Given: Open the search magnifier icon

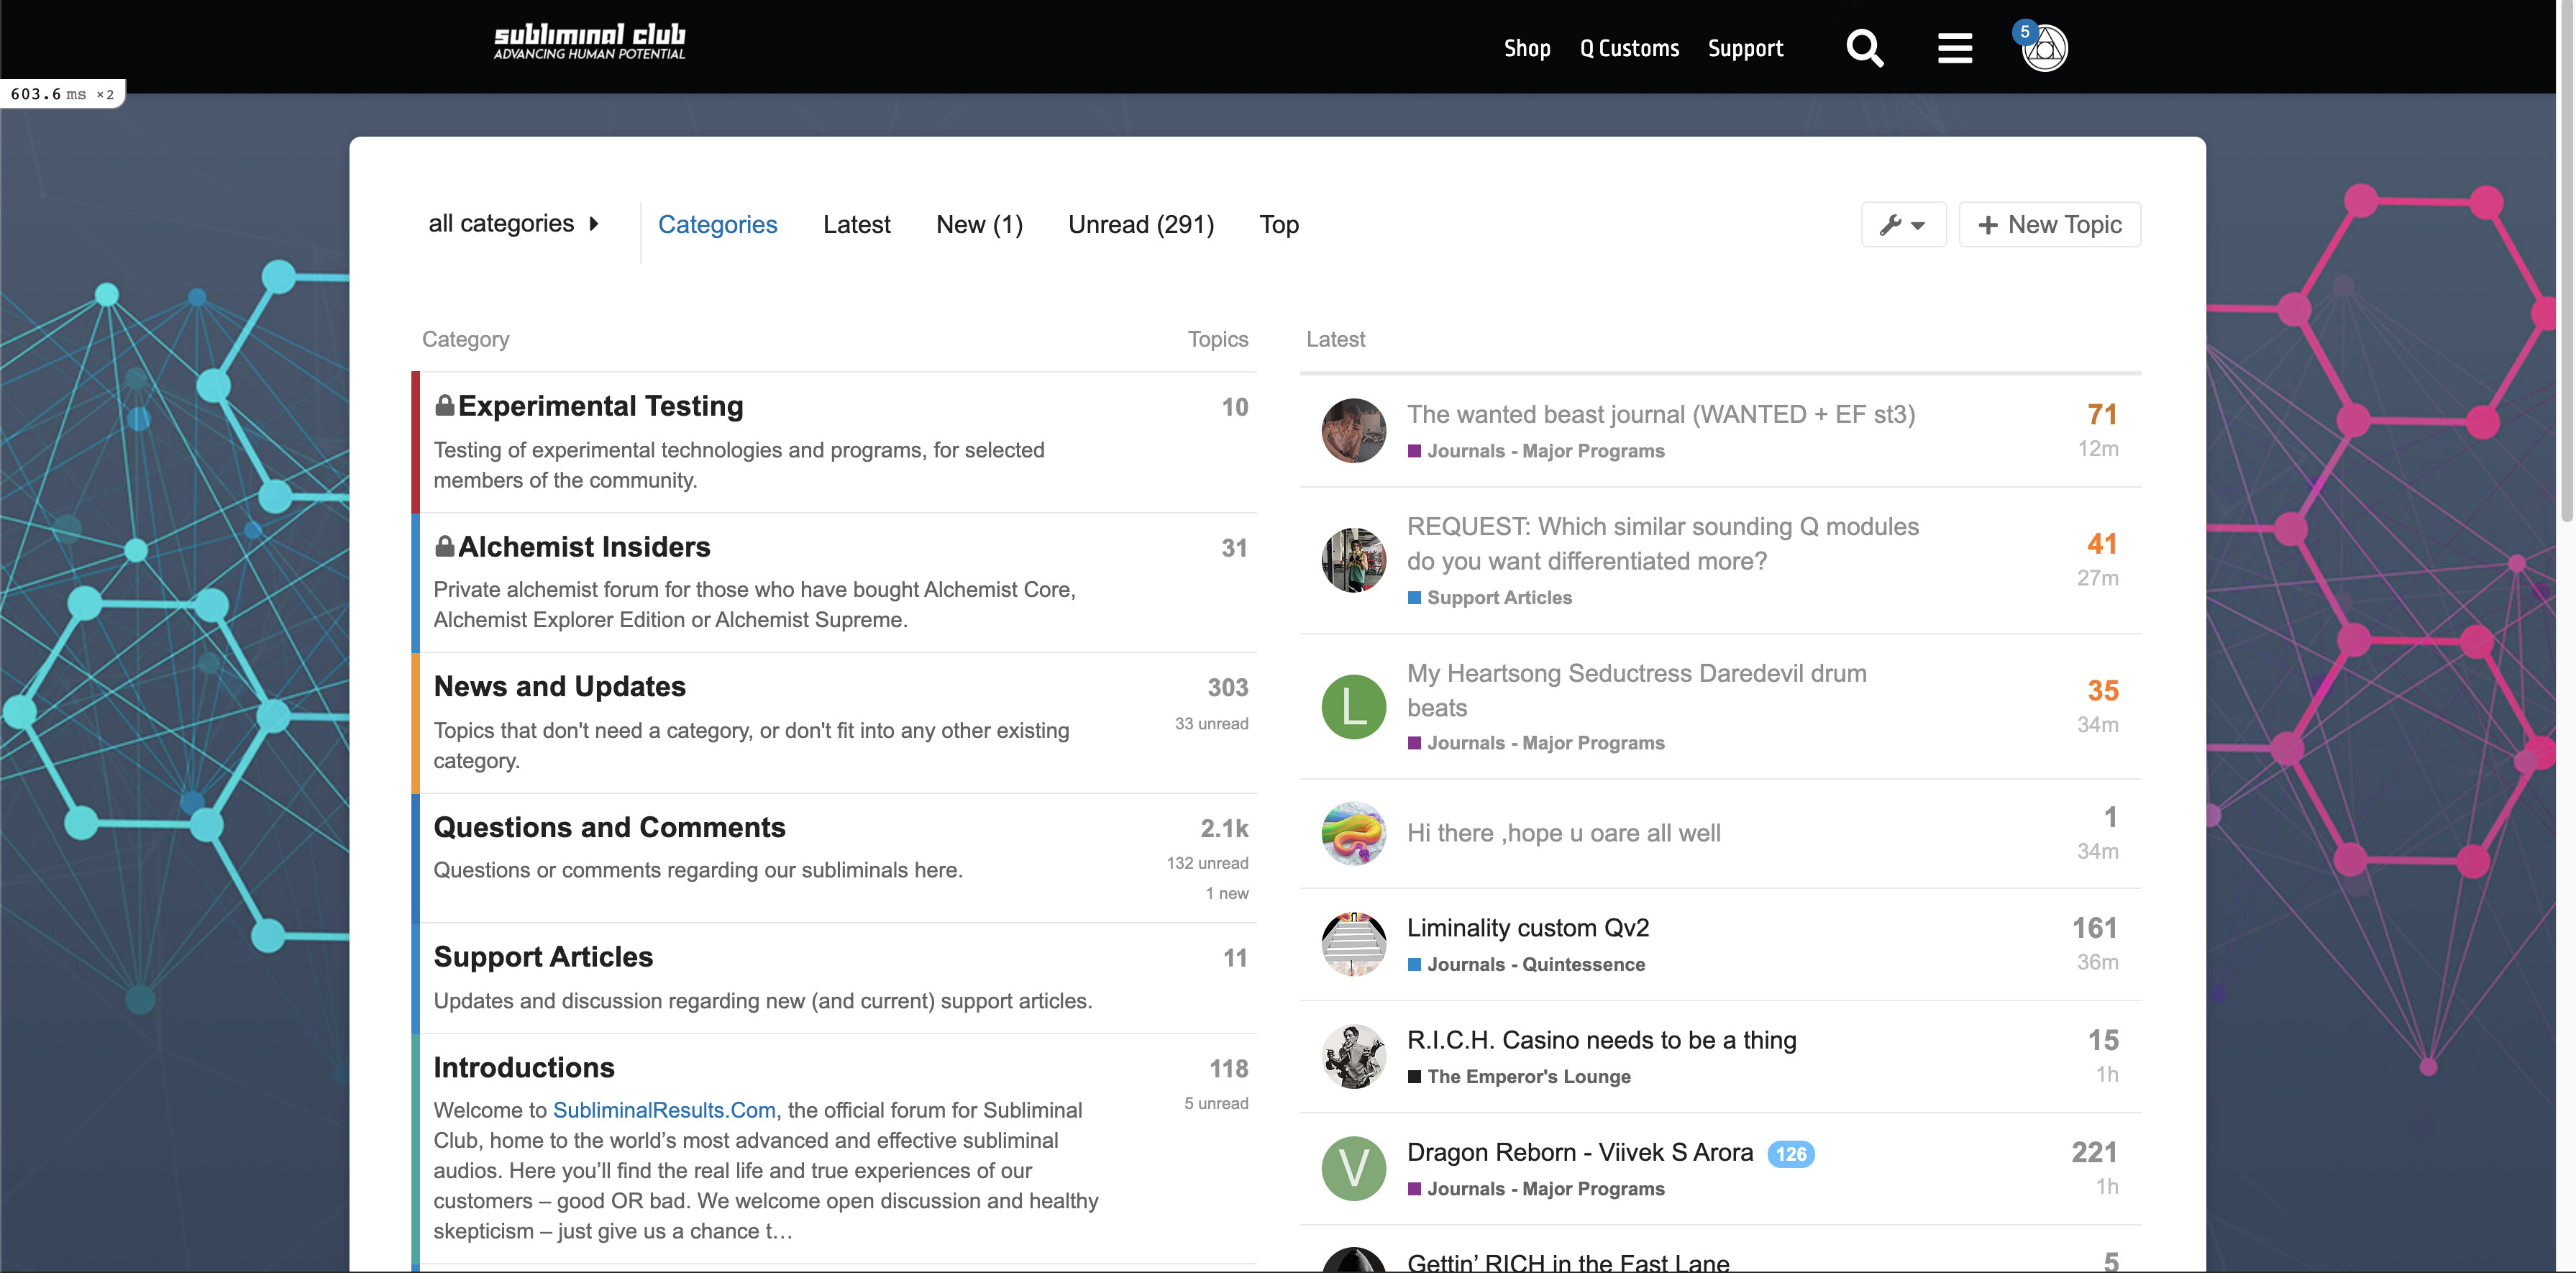Looking at the screenshot, I should (1864, 48).
